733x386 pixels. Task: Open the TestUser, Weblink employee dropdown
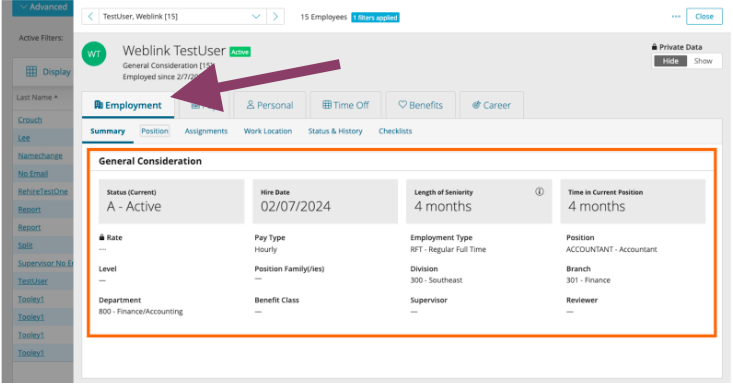(182, 16)
